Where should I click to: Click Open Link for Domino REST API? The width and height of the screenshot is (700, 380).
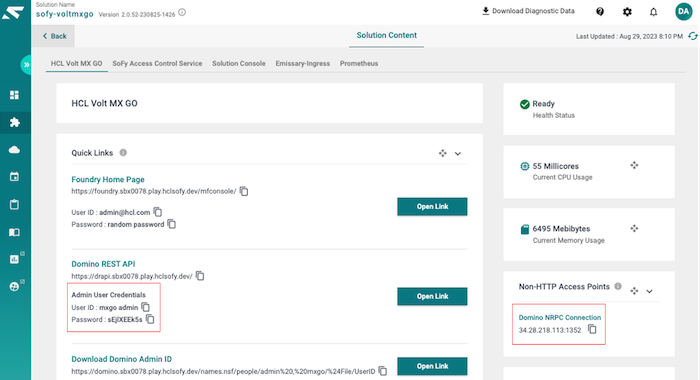point(432,296)
